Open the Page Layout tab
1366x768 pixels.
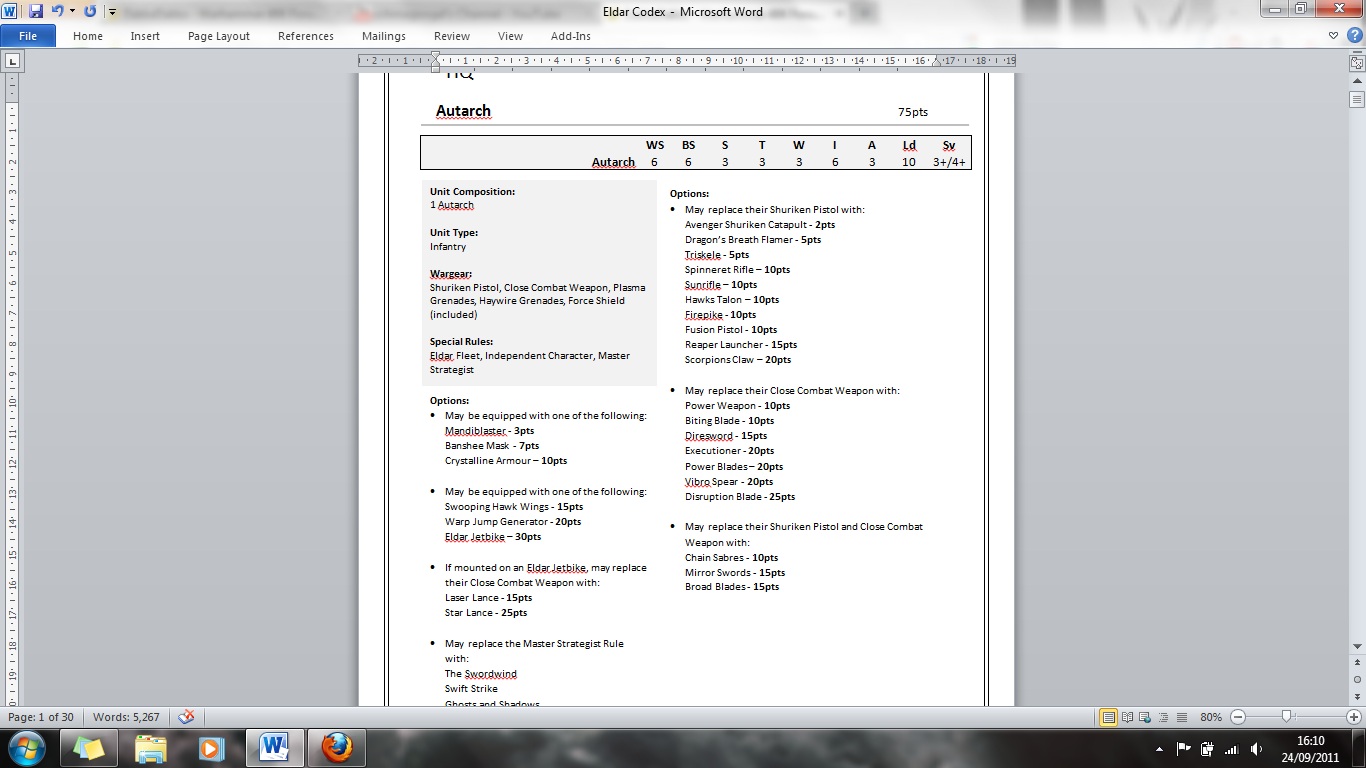(x=219, y=36)
